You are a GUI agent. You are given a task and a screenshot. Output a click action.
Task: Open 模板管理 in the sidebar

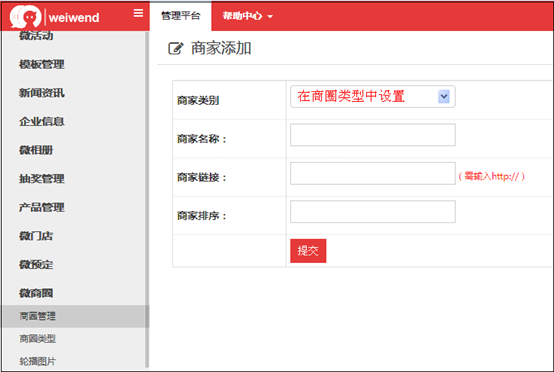42,64
